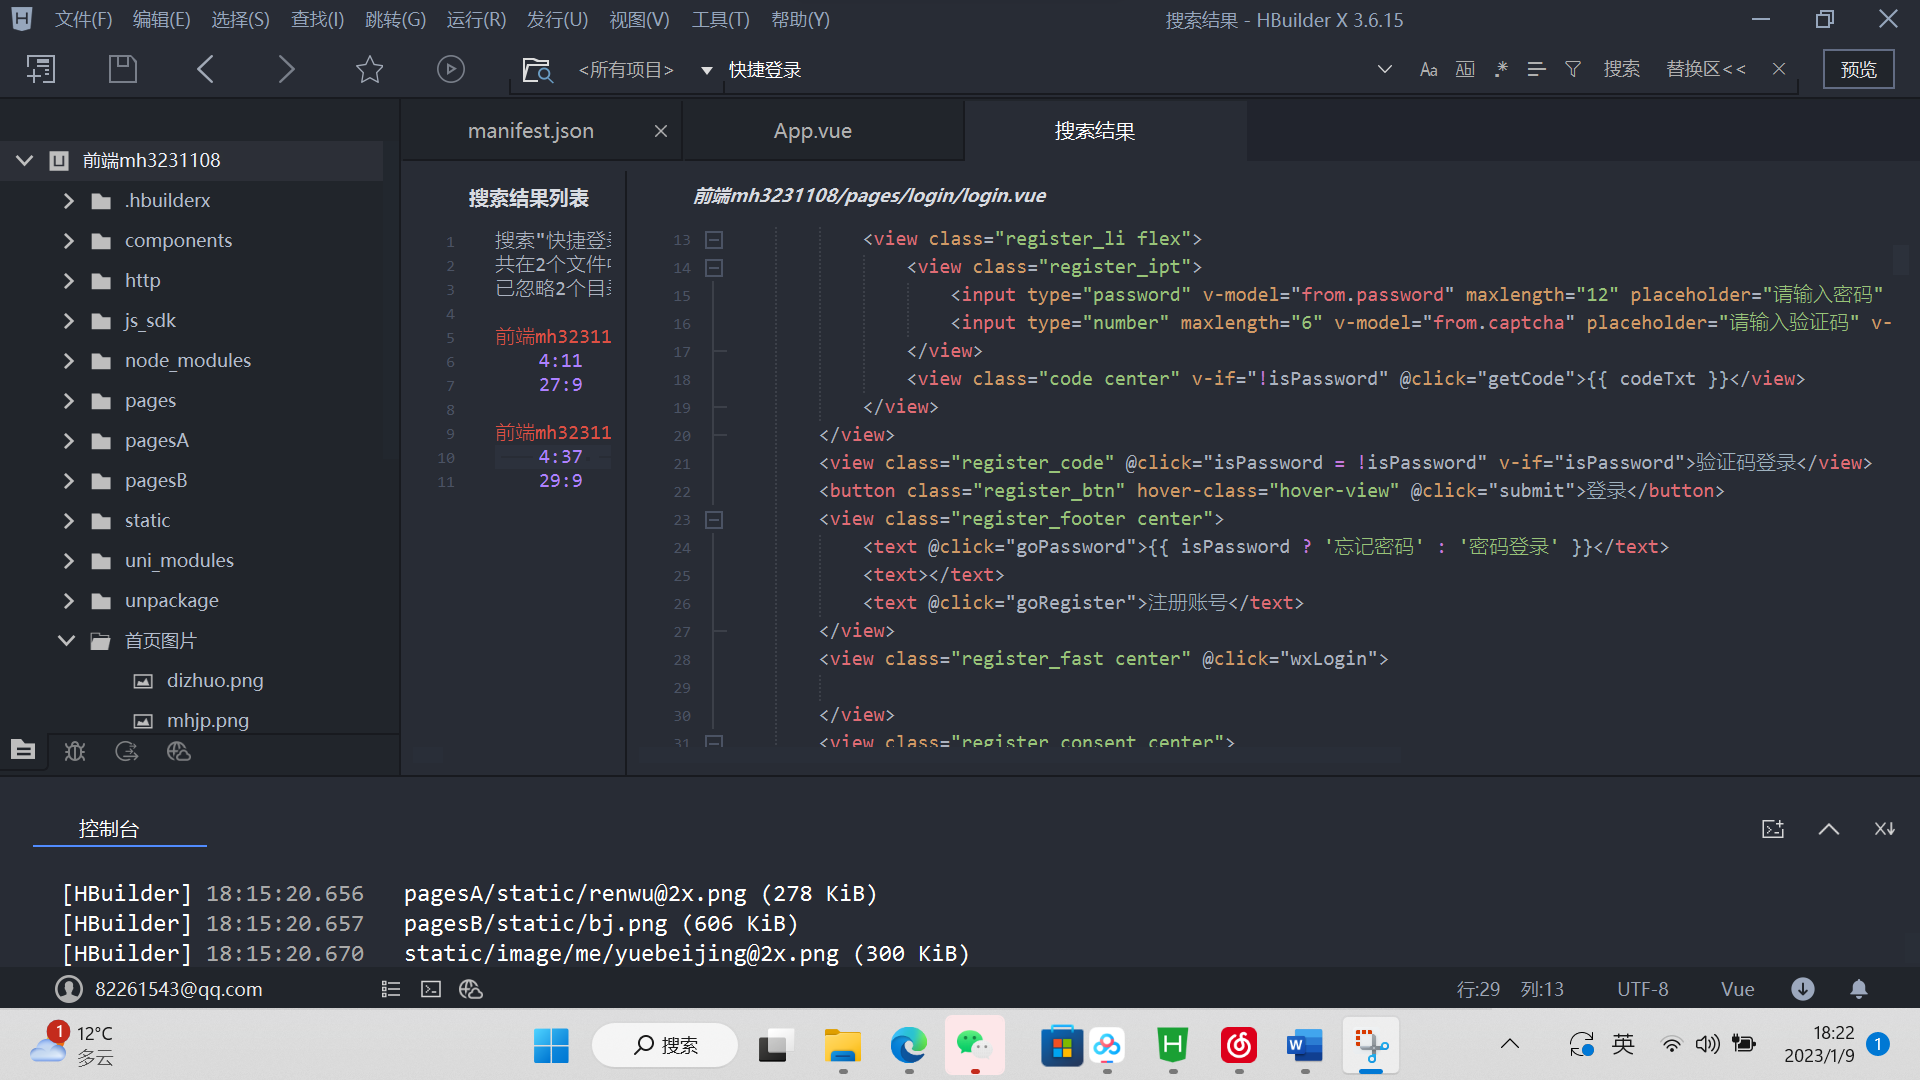Screen dimensions: 1920x1080
Task: Click the status bar cloud palette icon
Action: [471, 989]
